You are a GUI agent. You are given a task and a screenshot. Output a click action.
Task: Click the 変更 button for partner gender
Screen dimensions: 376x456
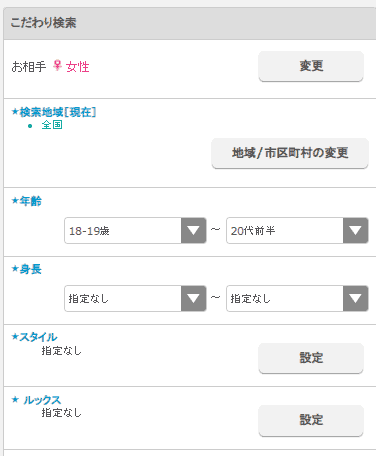(311, 66)
